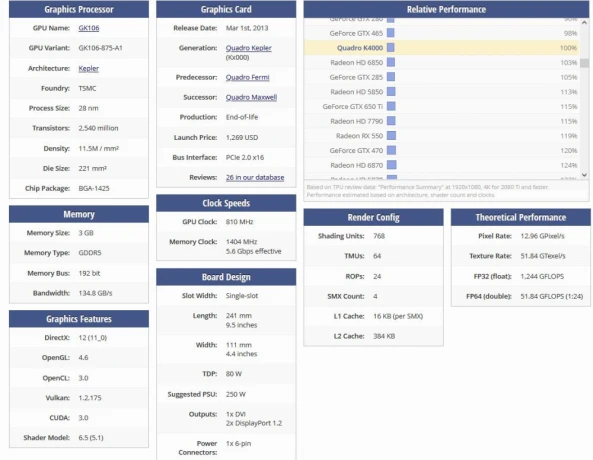
Task: Click the Relative Performance scrollbar thumb
Action: [x=584, y=63]
